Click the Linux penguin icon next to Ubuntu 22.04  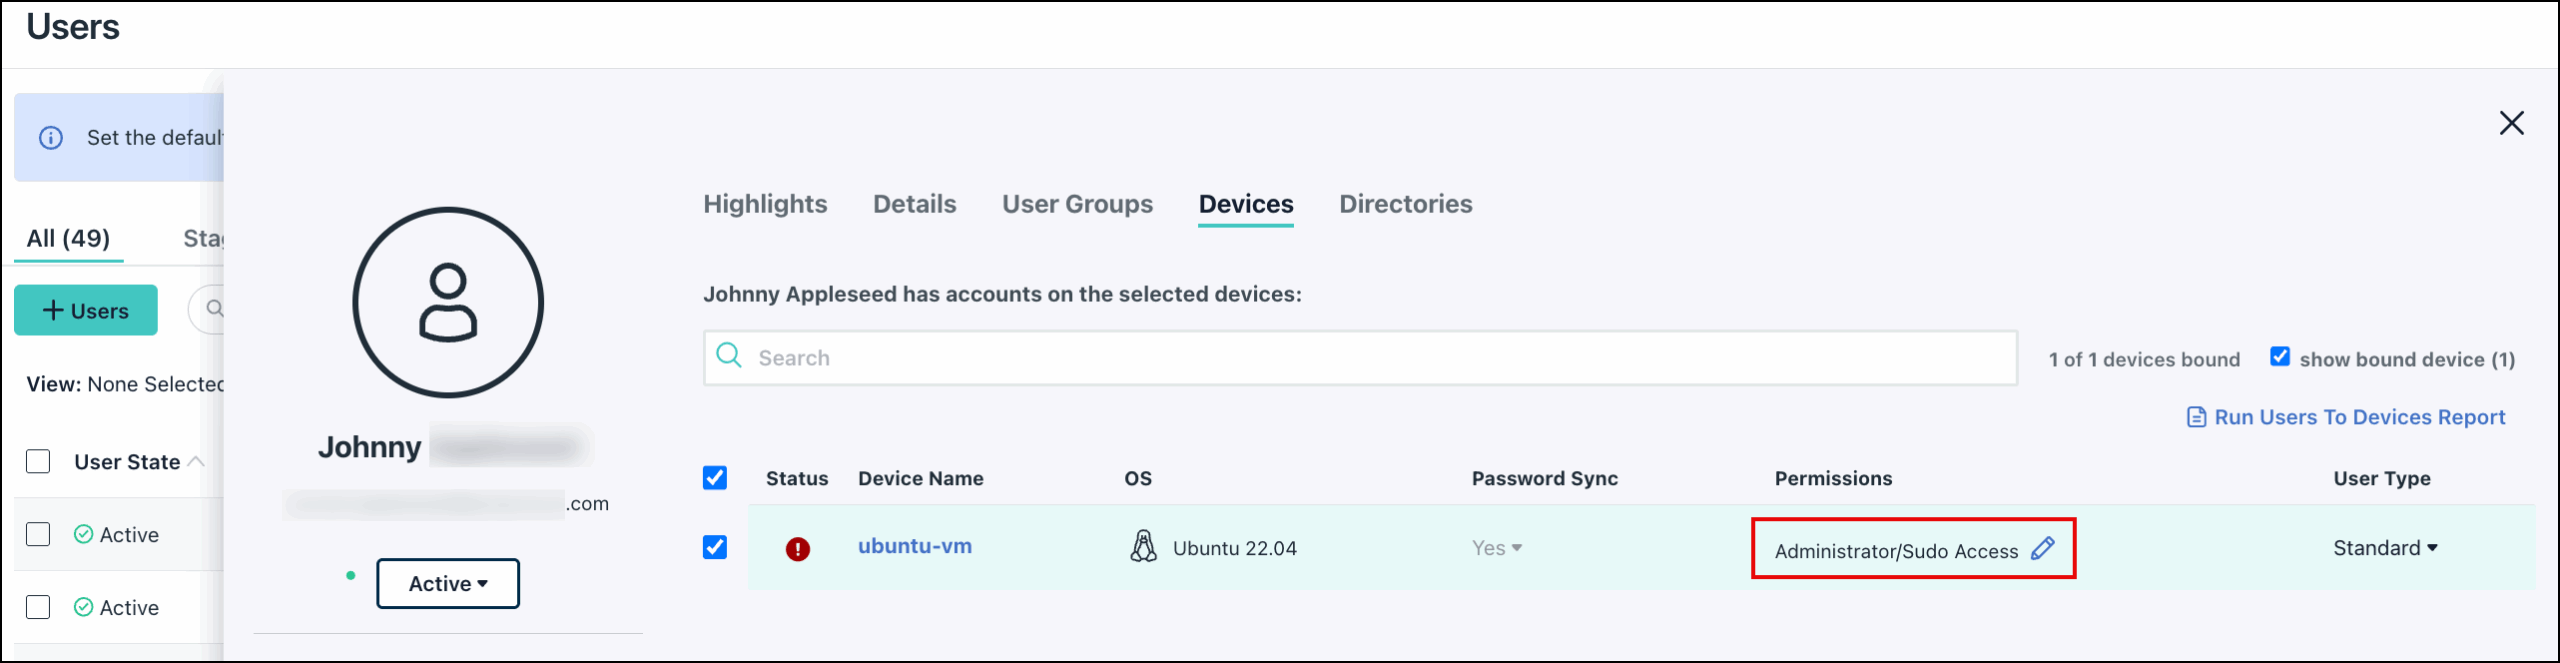1143,546
